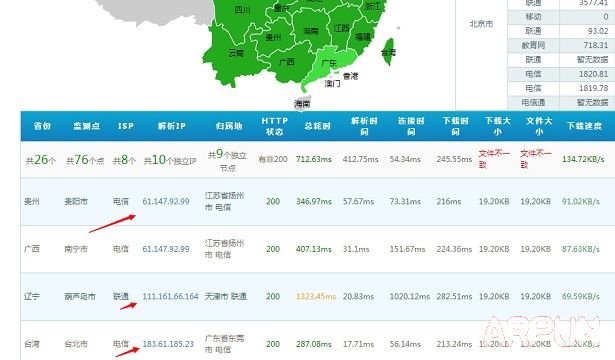
Task: Click the 南宁市 monitoring point cell
Action: pyautogui.click(x=76, y=249)
